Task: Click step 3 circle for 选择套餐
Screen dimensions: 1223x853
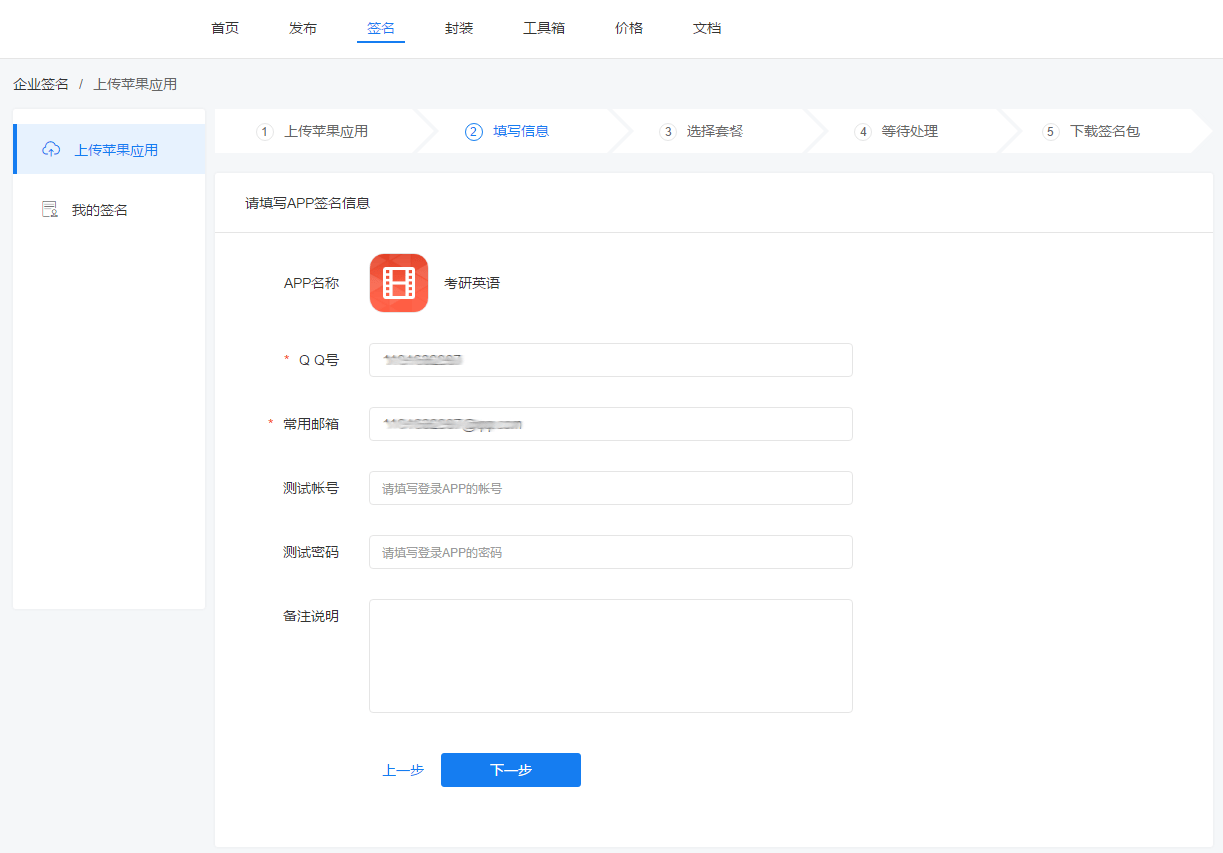Action: pos(668,132)
